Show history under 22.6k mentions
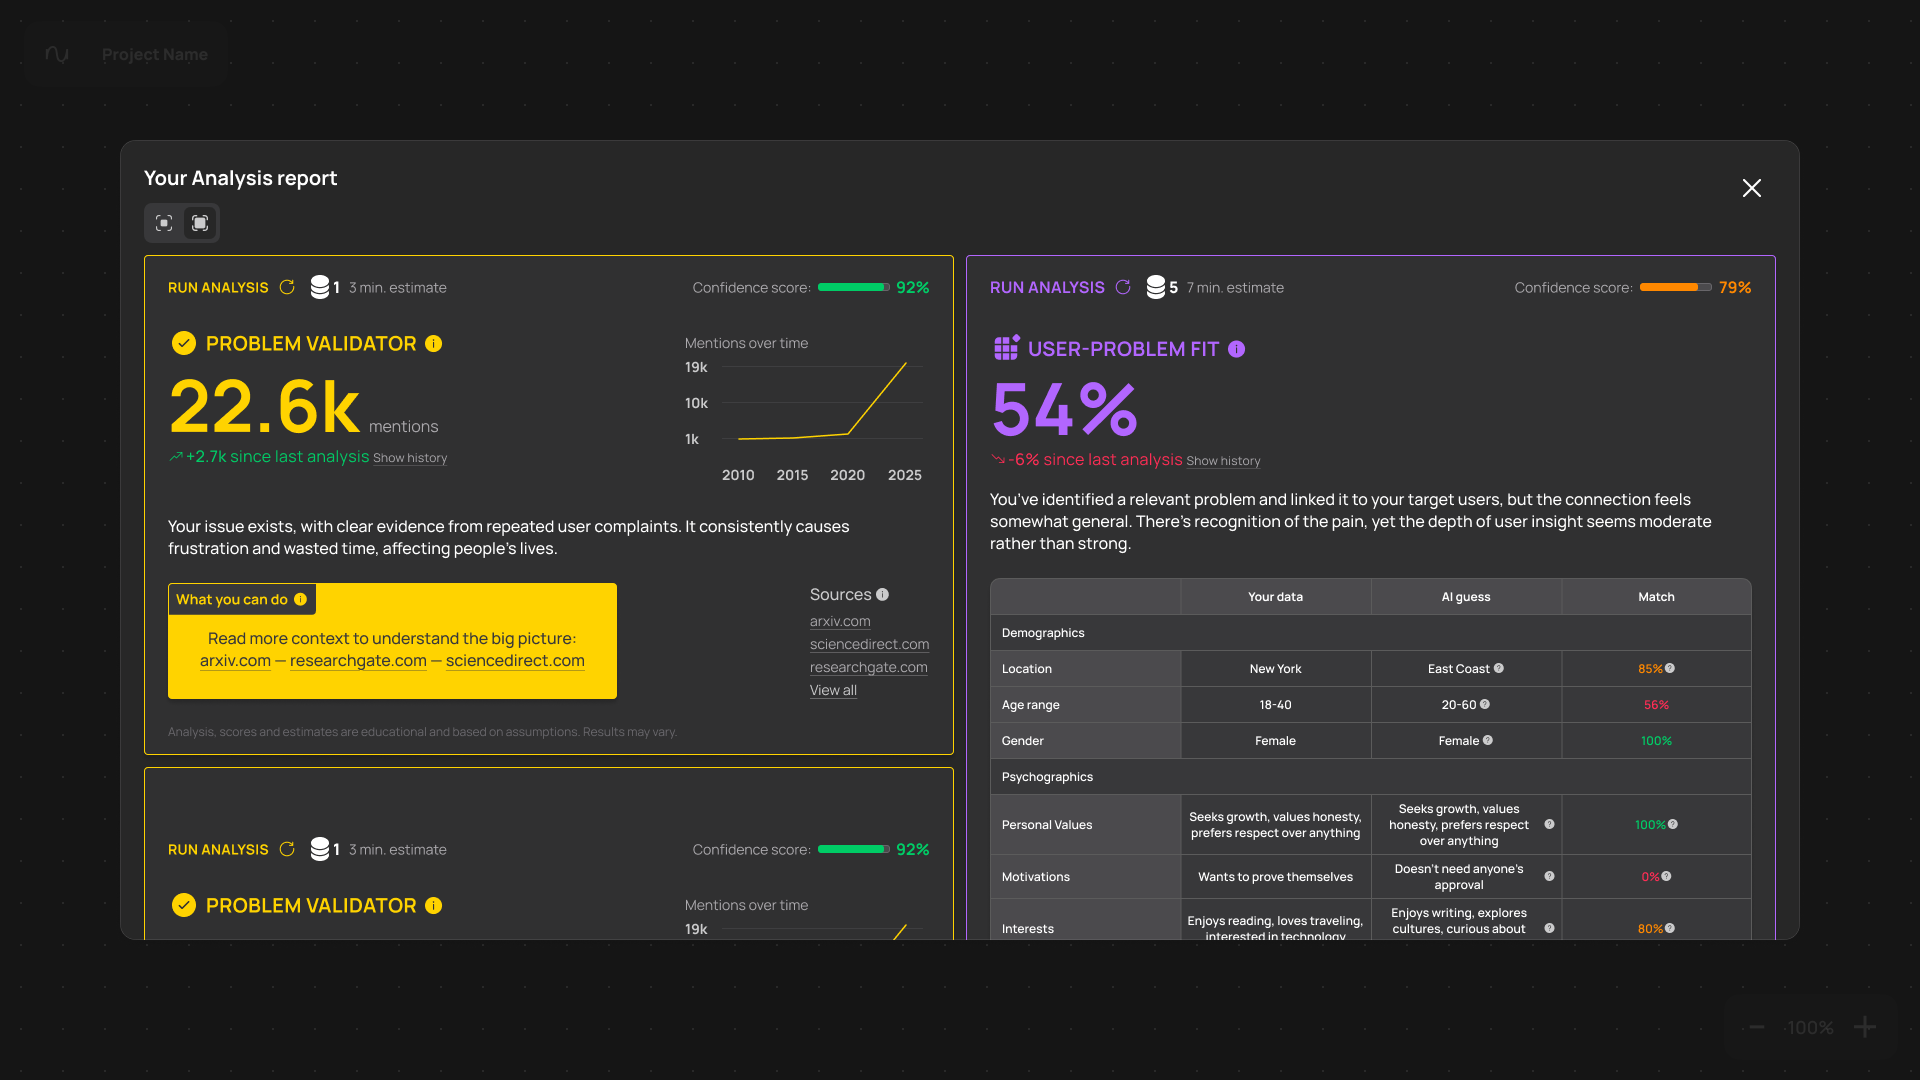Screen dimensions: 1920x1080 click(410, 458)
